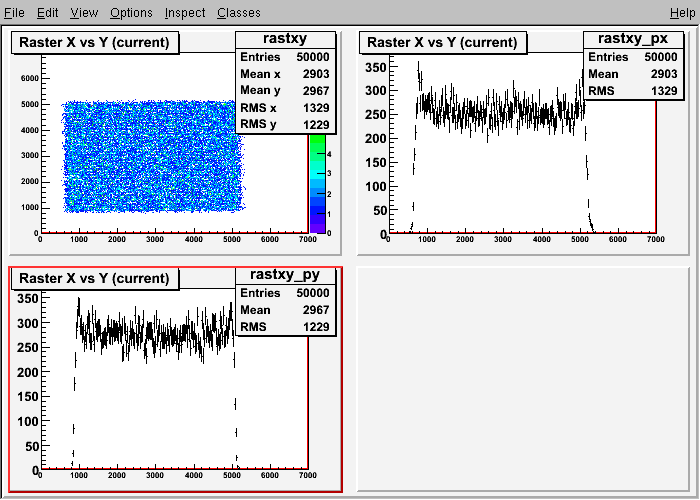
Task: Open the Options menu
Action: [131, 12]
